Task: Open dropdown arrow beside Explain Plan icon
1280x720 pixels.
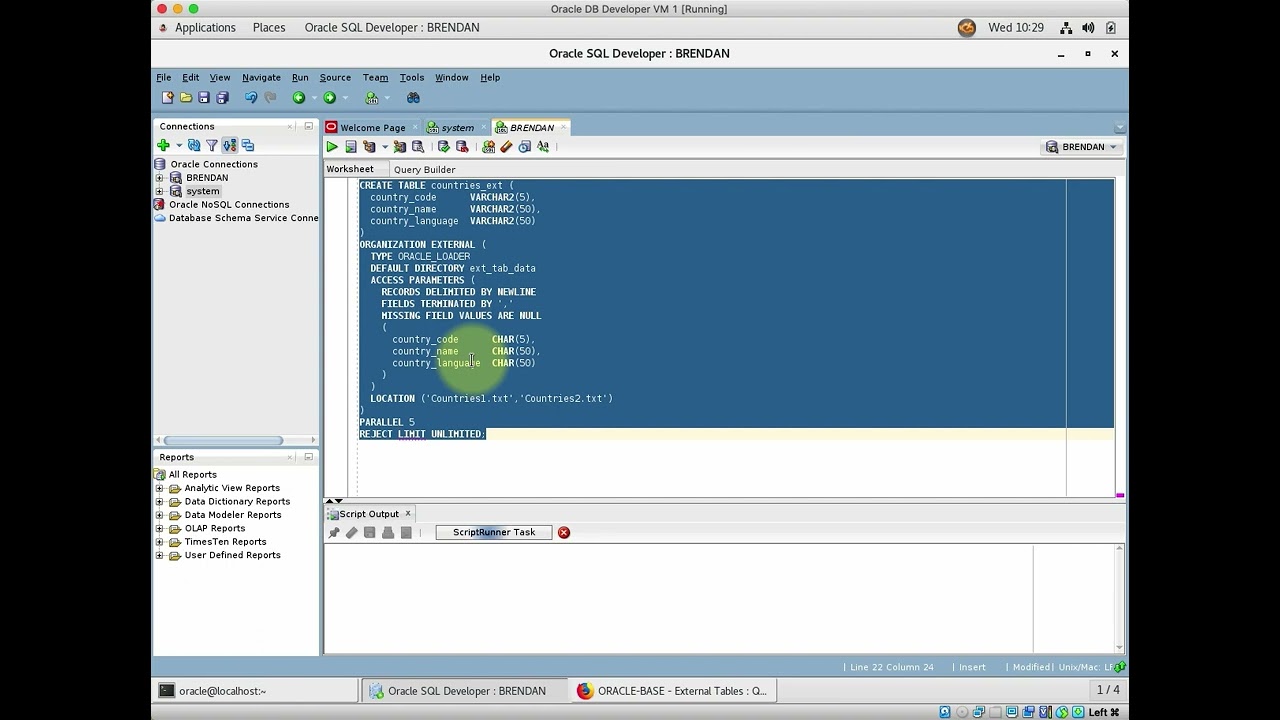Action: (x=384, y=147)
